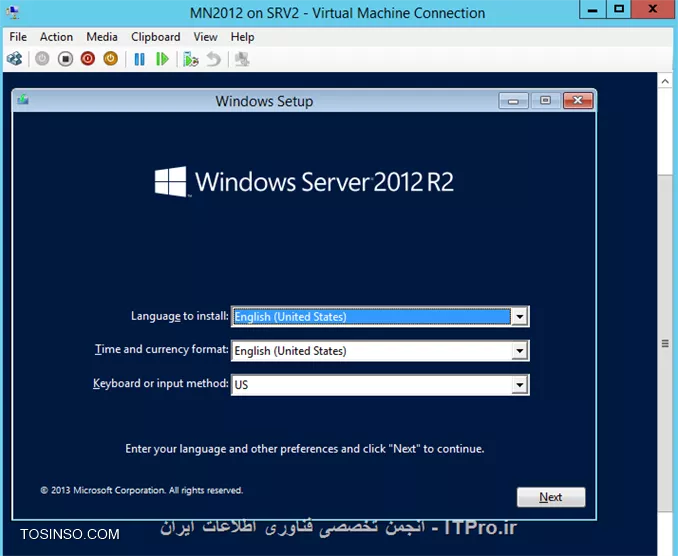
Task: Open the File menu
Action: (x=18, y=37)
